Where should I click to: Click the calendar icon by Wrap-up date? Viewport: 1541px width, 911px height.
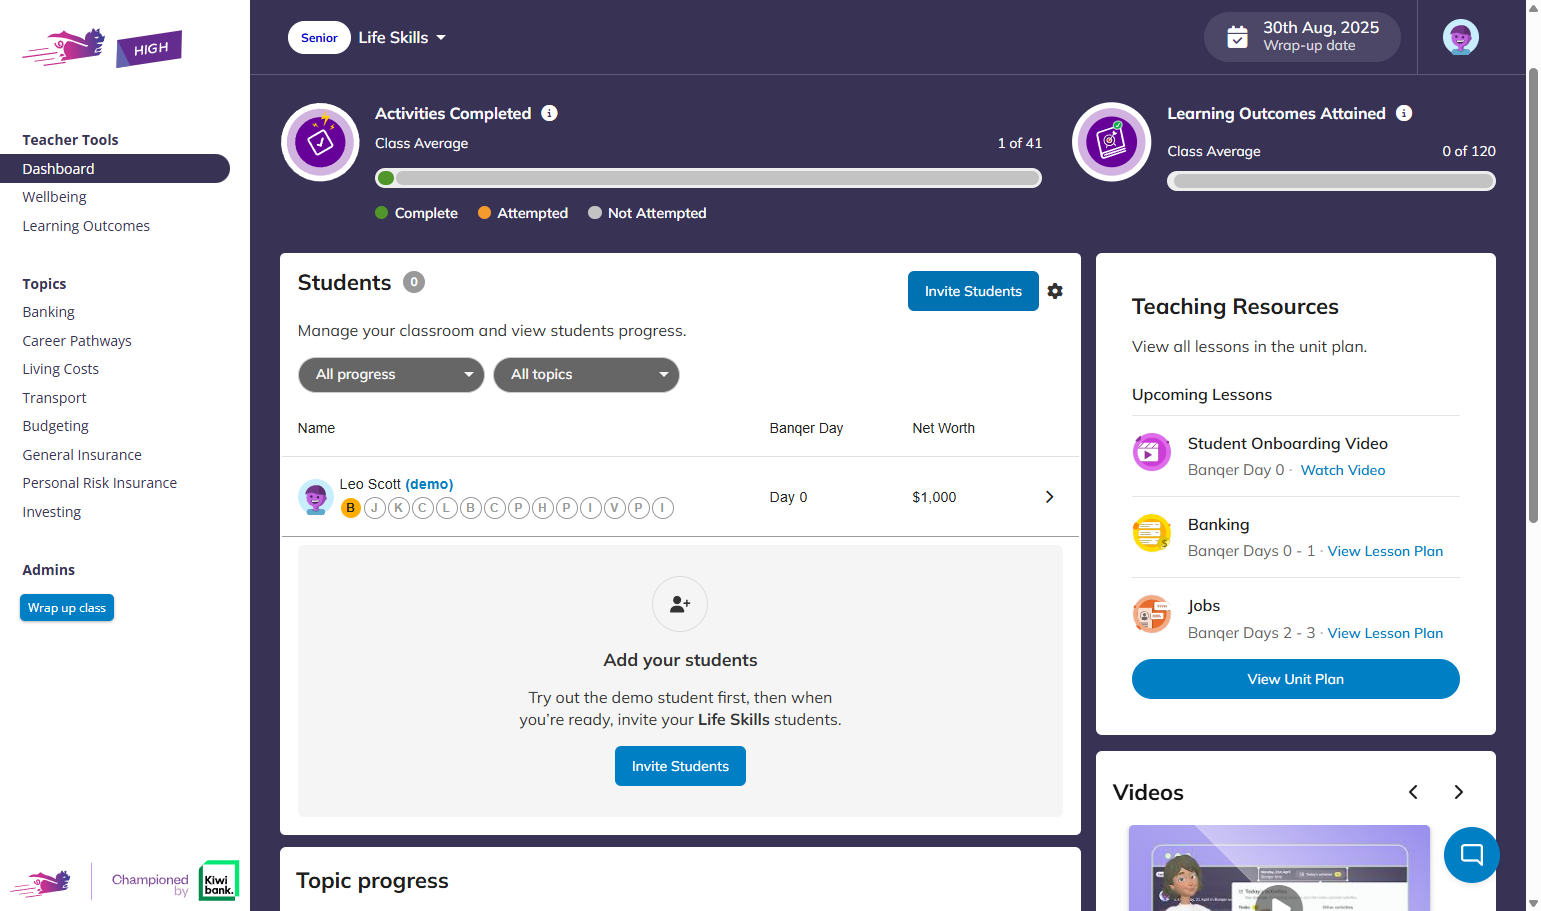pos(1237,37)
